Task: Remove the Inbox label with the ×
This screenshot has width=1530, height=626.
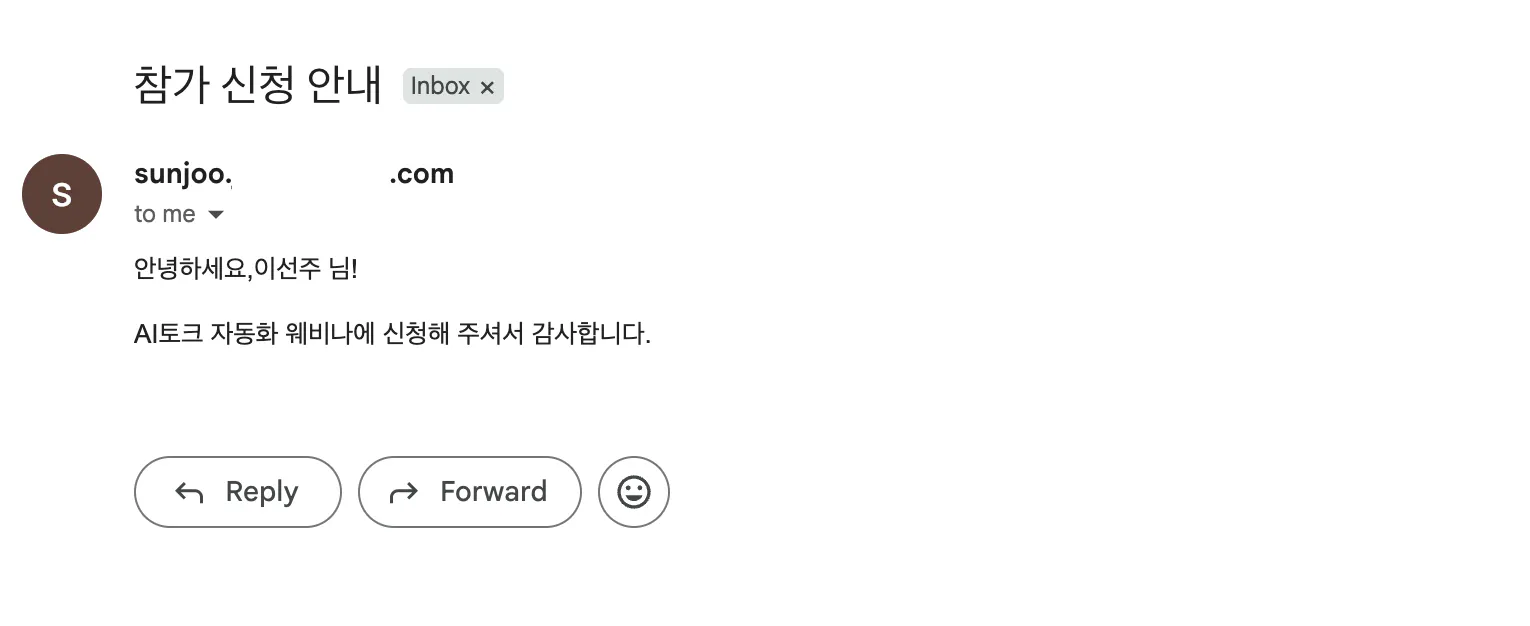Action: click(x=487, y=88)
